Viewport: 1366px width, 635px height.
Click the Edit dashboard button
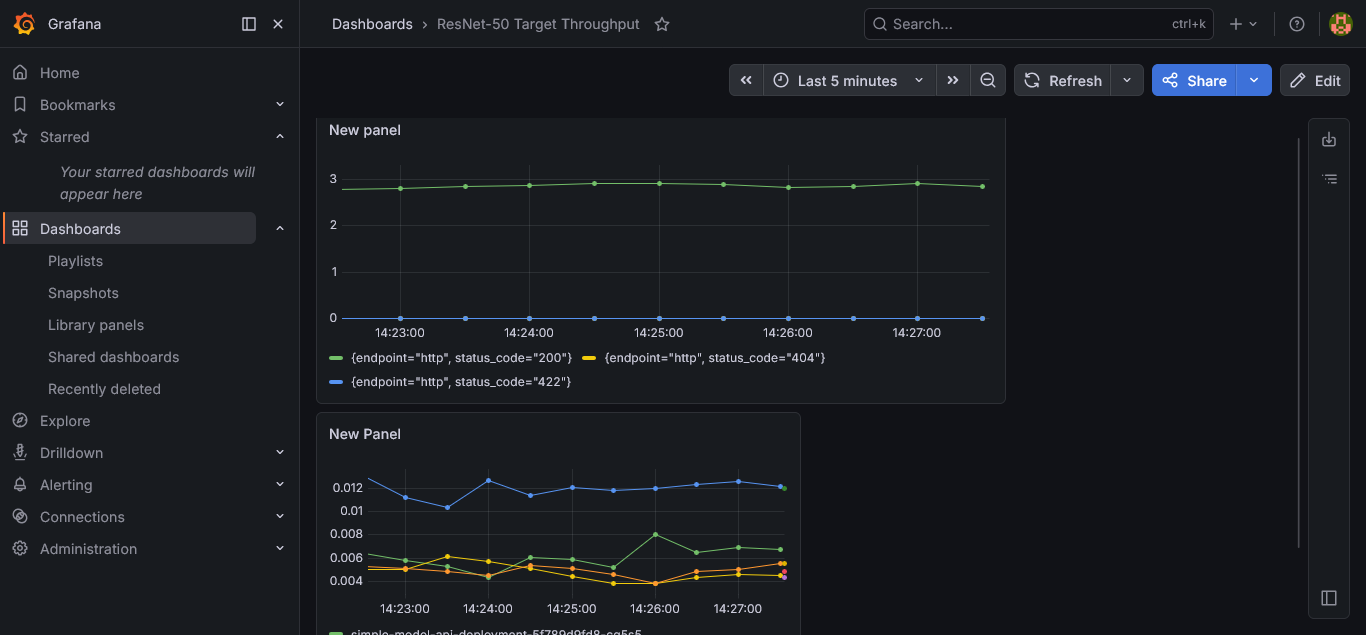click(x=1315, y=81)
